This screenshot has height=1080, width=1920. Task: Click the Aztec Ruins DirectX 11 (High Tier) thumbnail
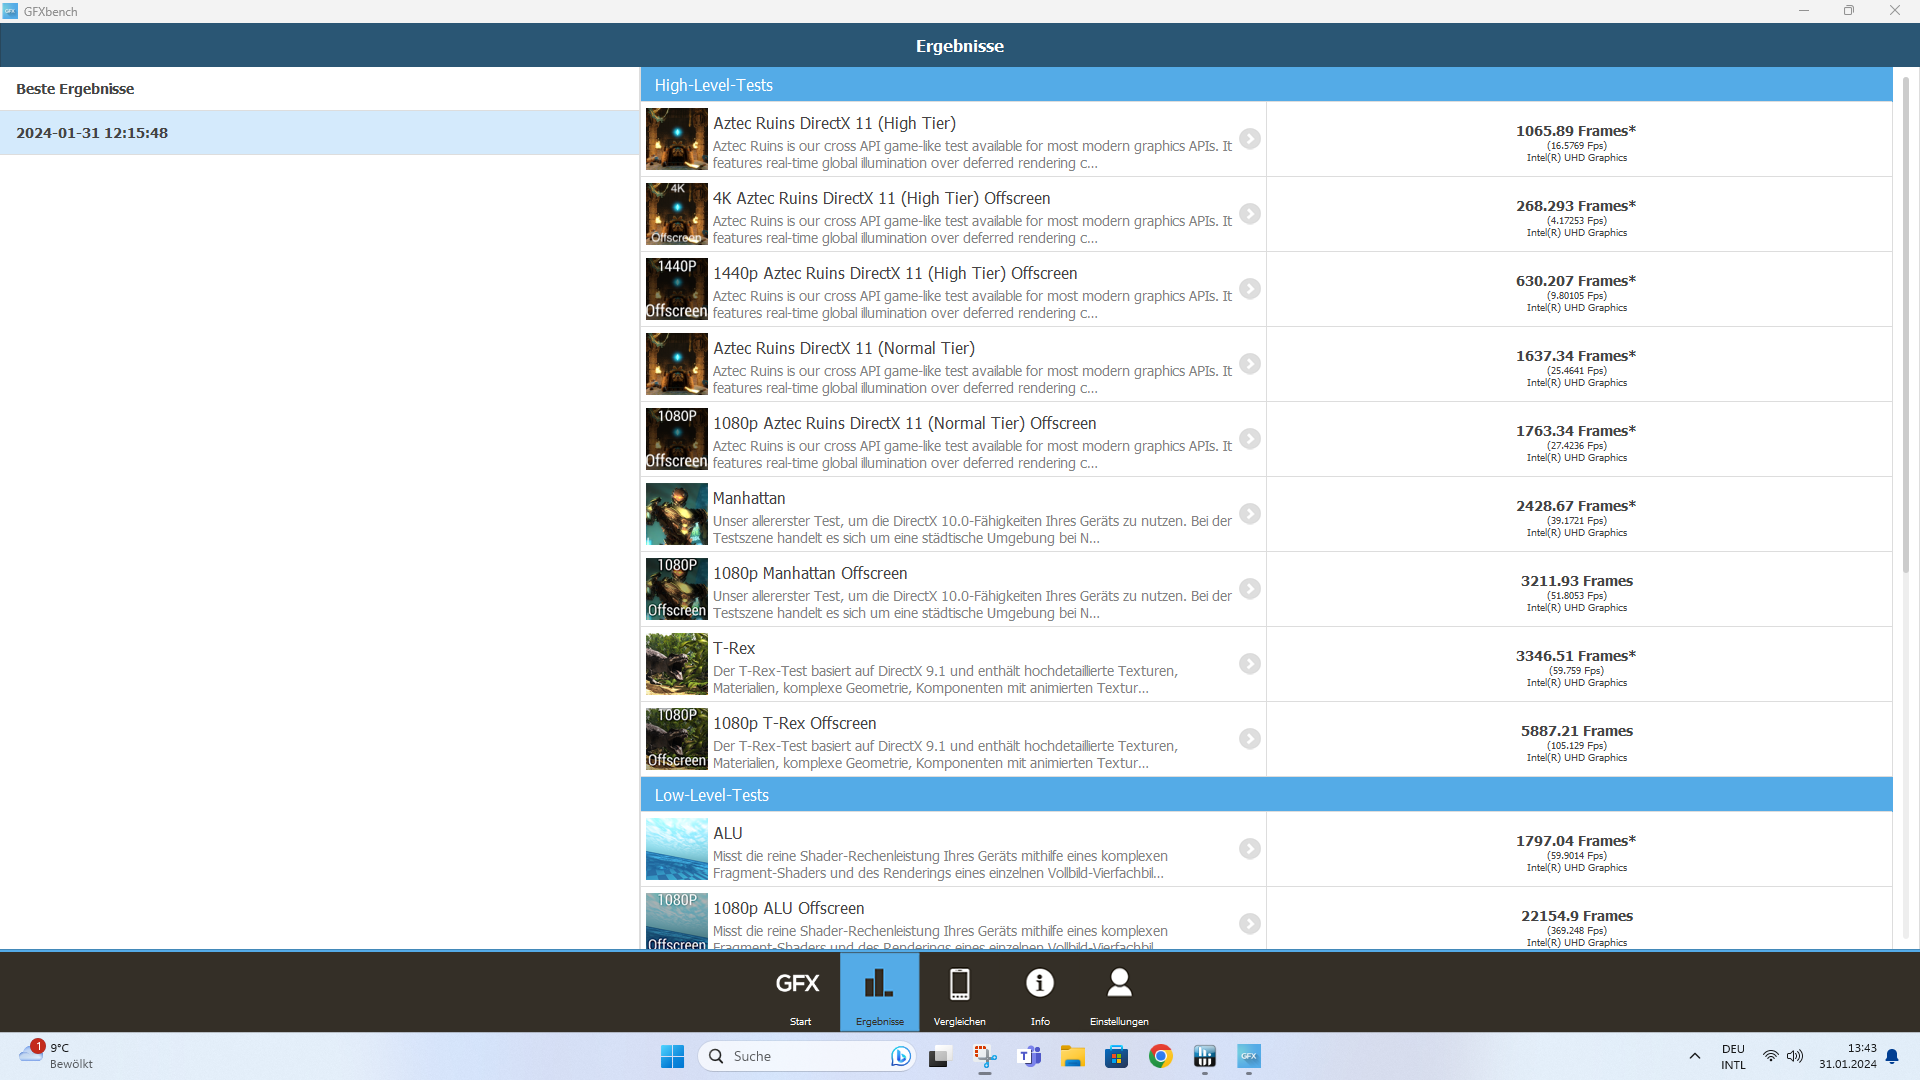677,139
